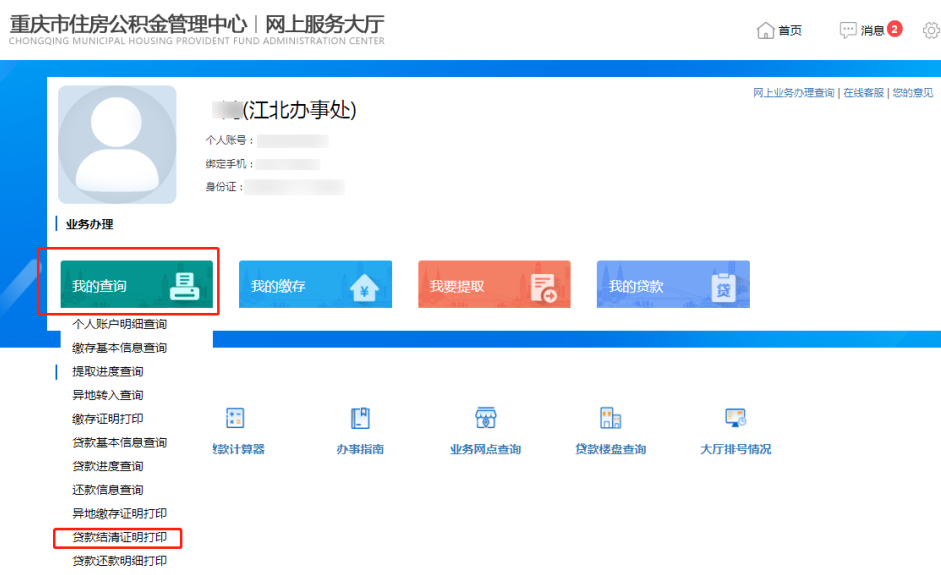
Task: Open settings via the gear icon
Action: [x=931, y=30]
